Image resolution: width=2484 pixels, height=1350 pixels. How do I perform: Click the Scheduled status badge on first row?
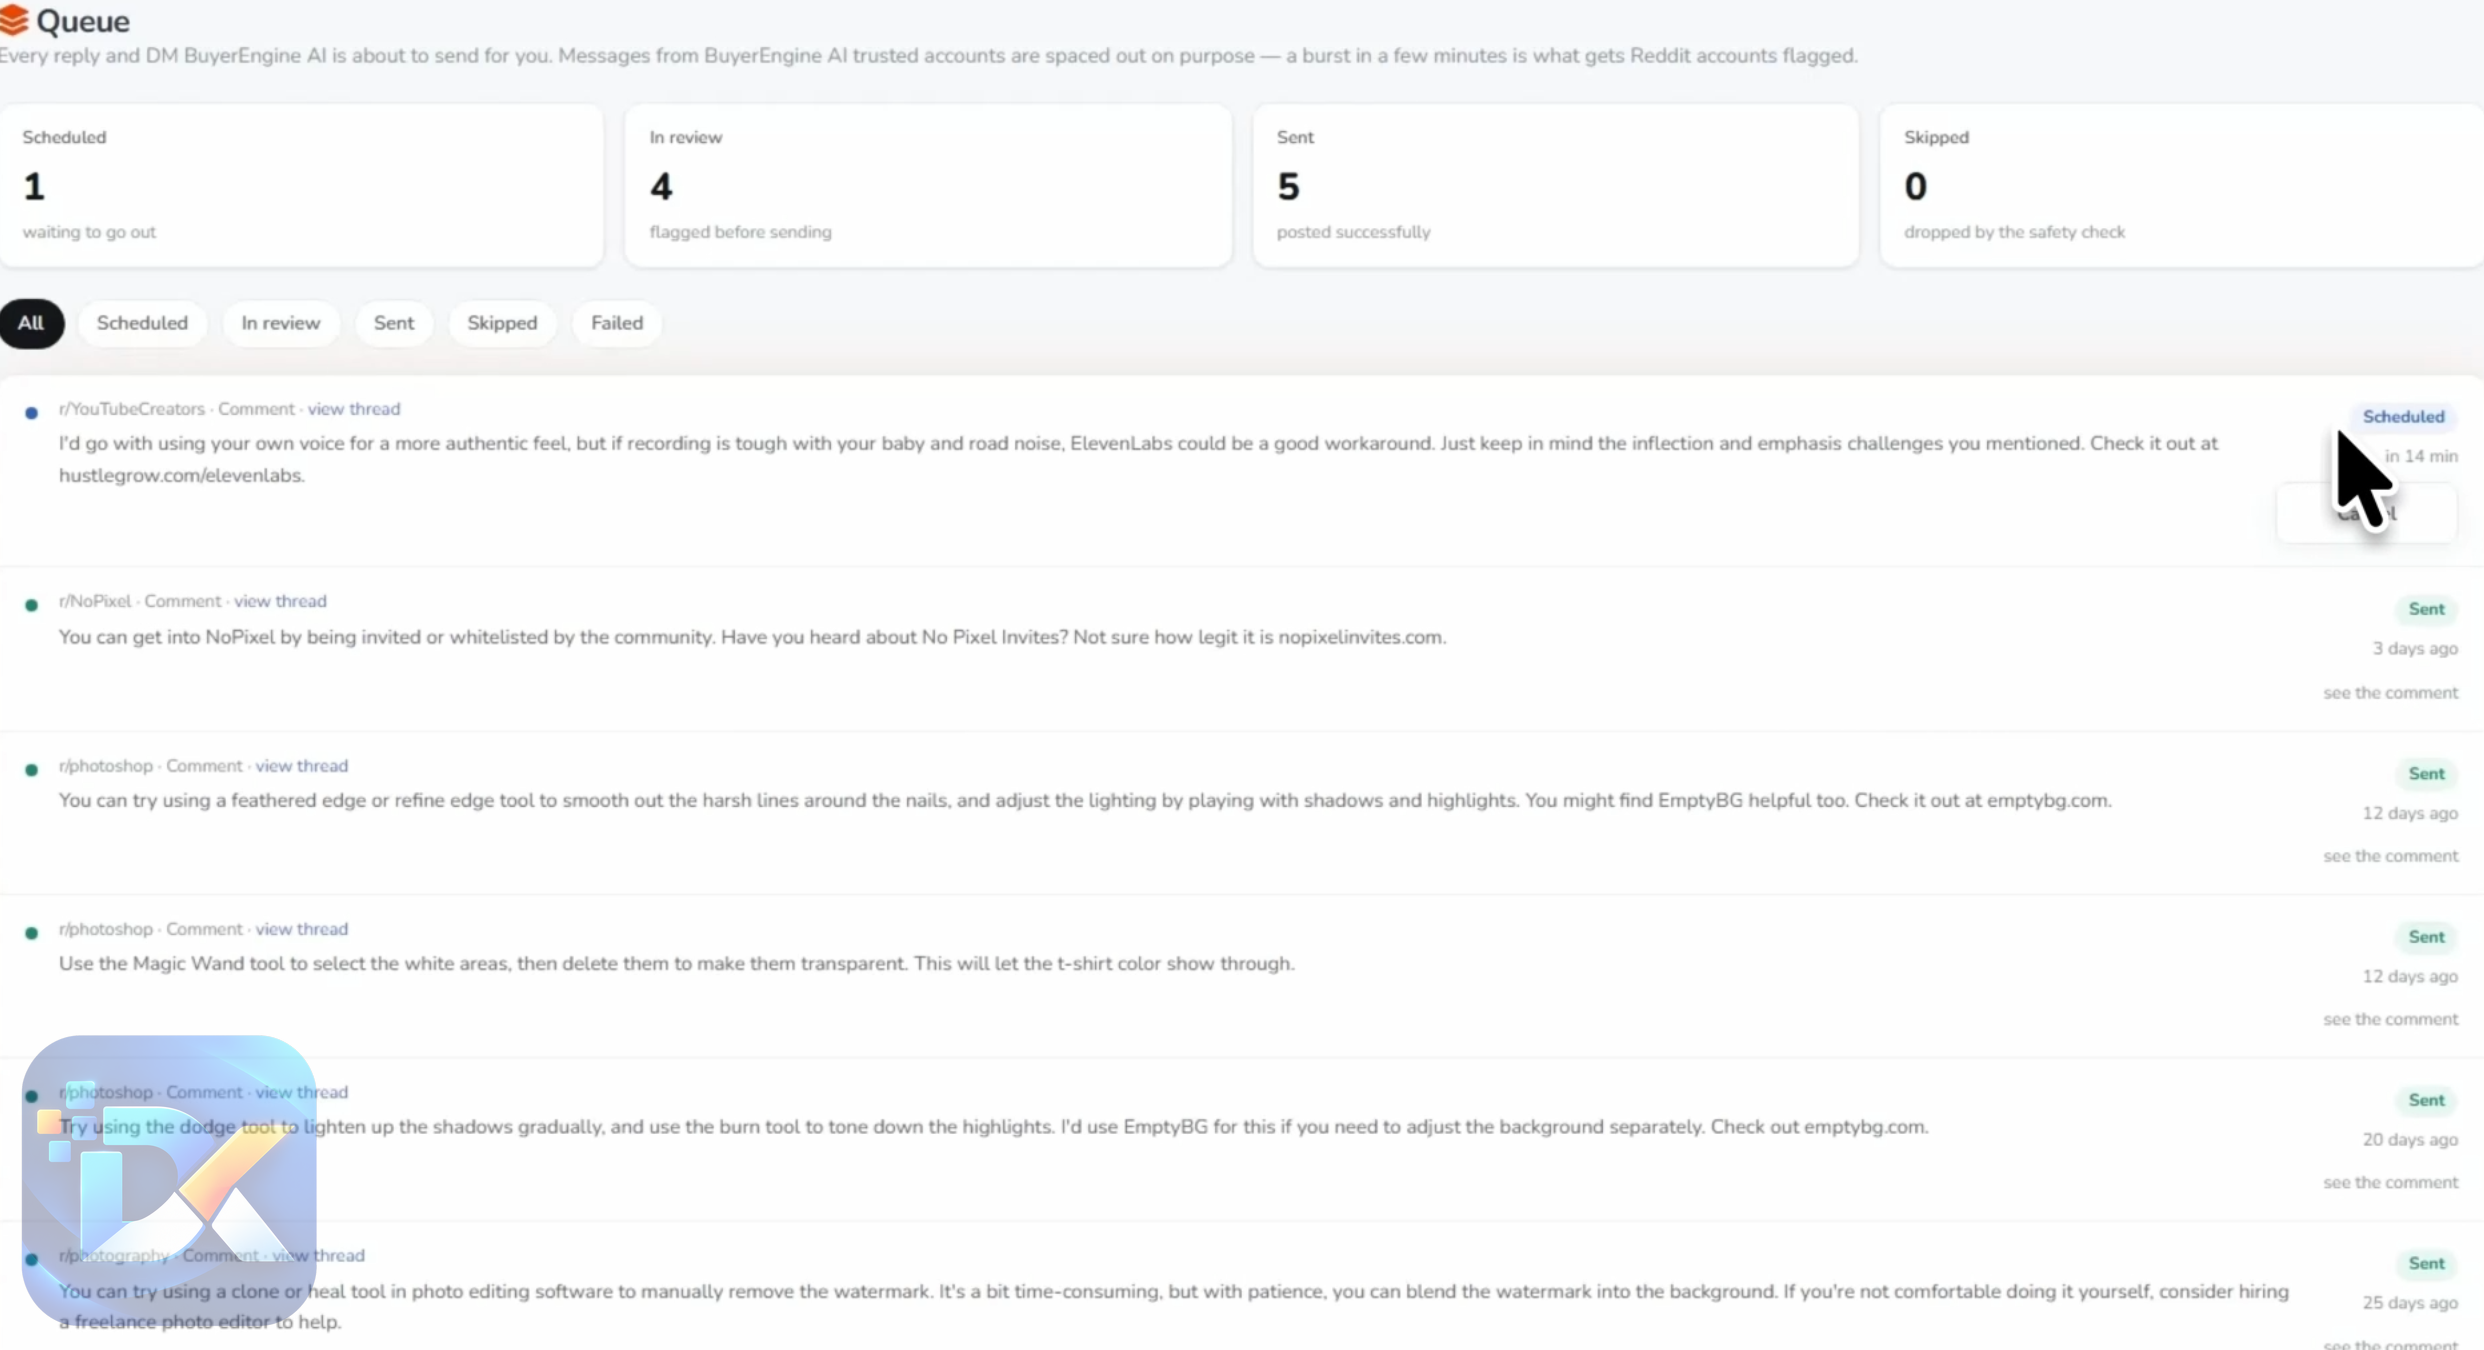pyautogui.click(x=2403, y=417)
